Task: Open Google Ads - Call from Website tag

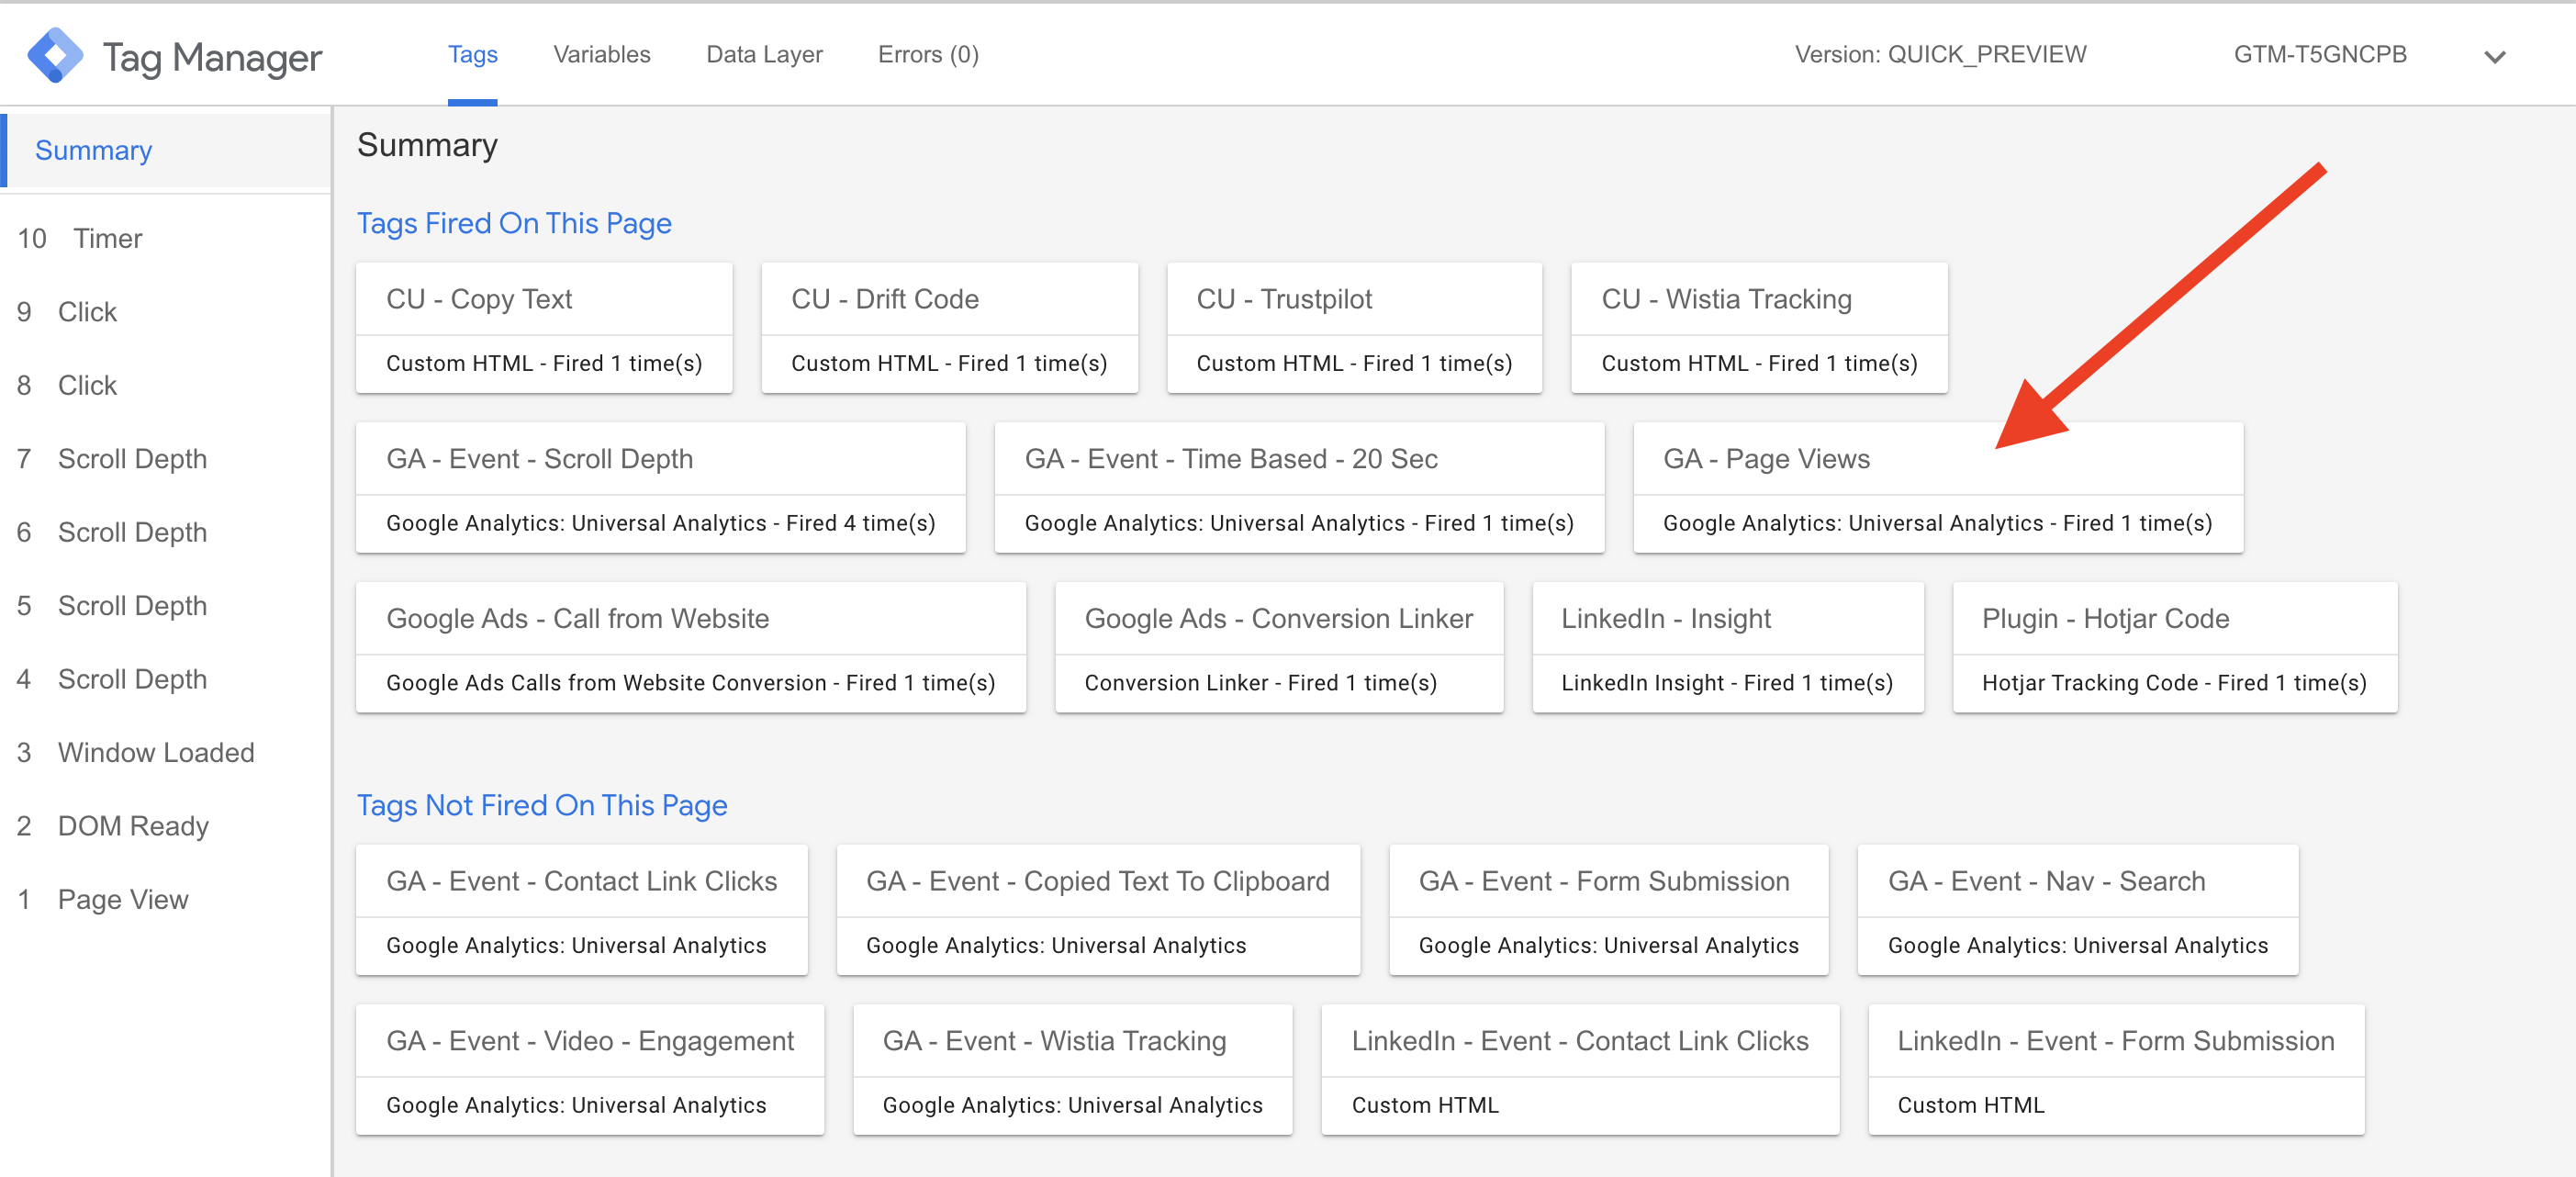Action: point(691,648)
